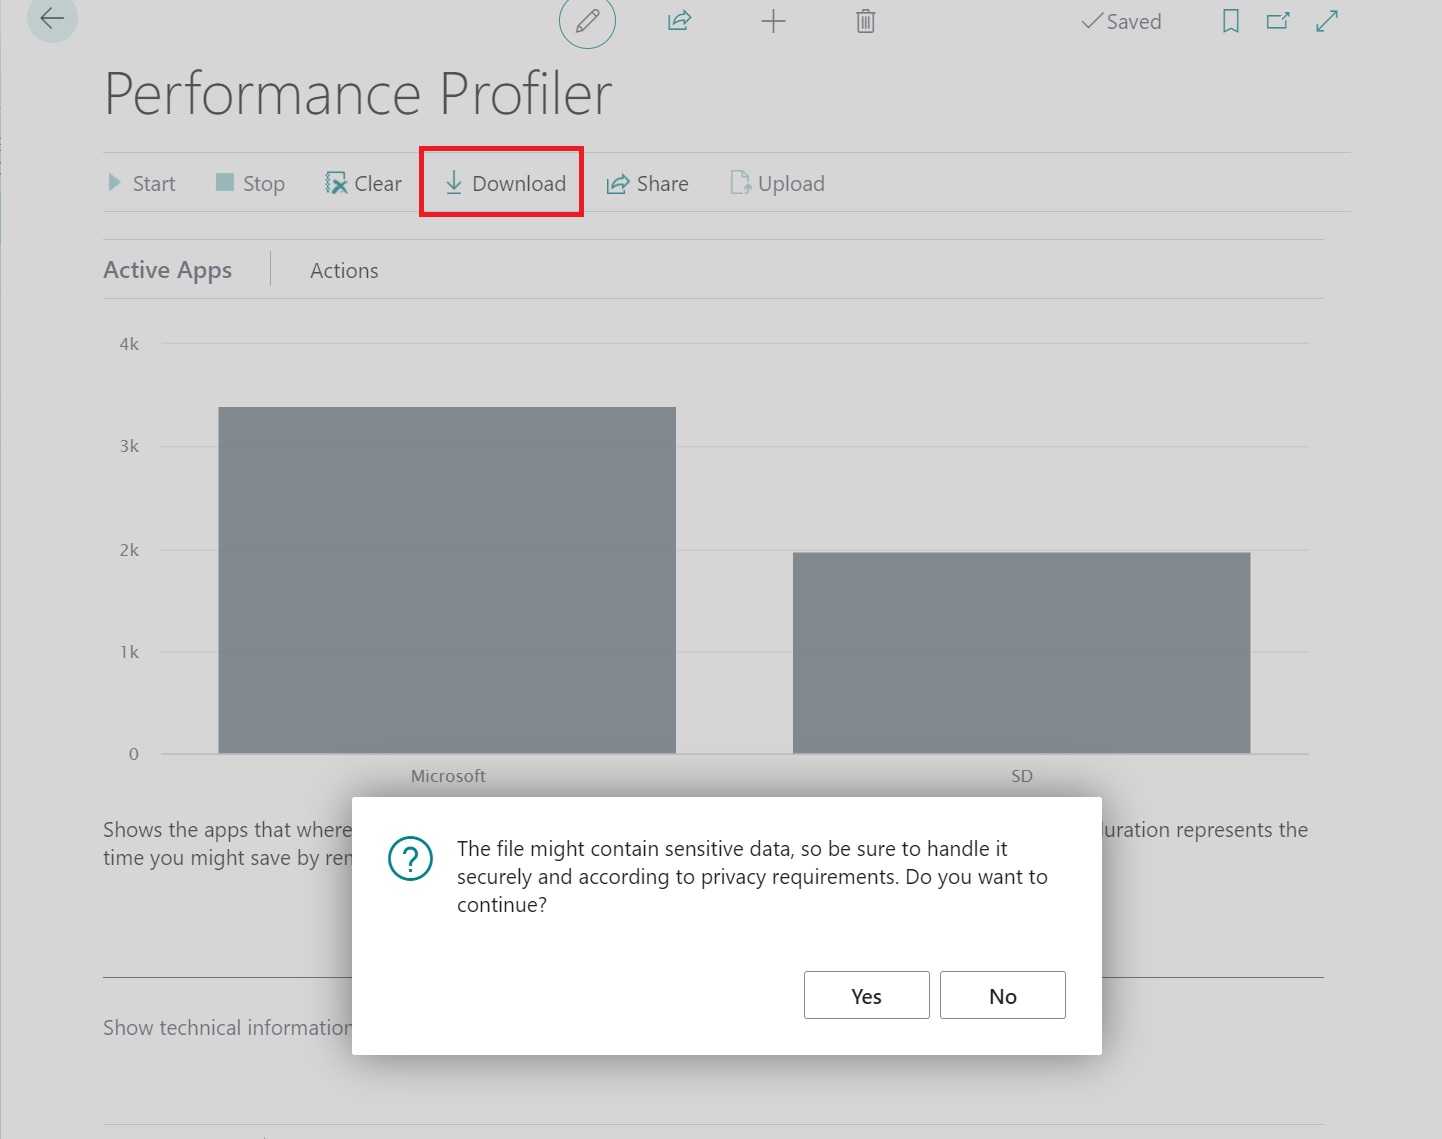Open profiler in new window
1442x1139 pixels.
pyautogui.click(x=1278, y=21)
